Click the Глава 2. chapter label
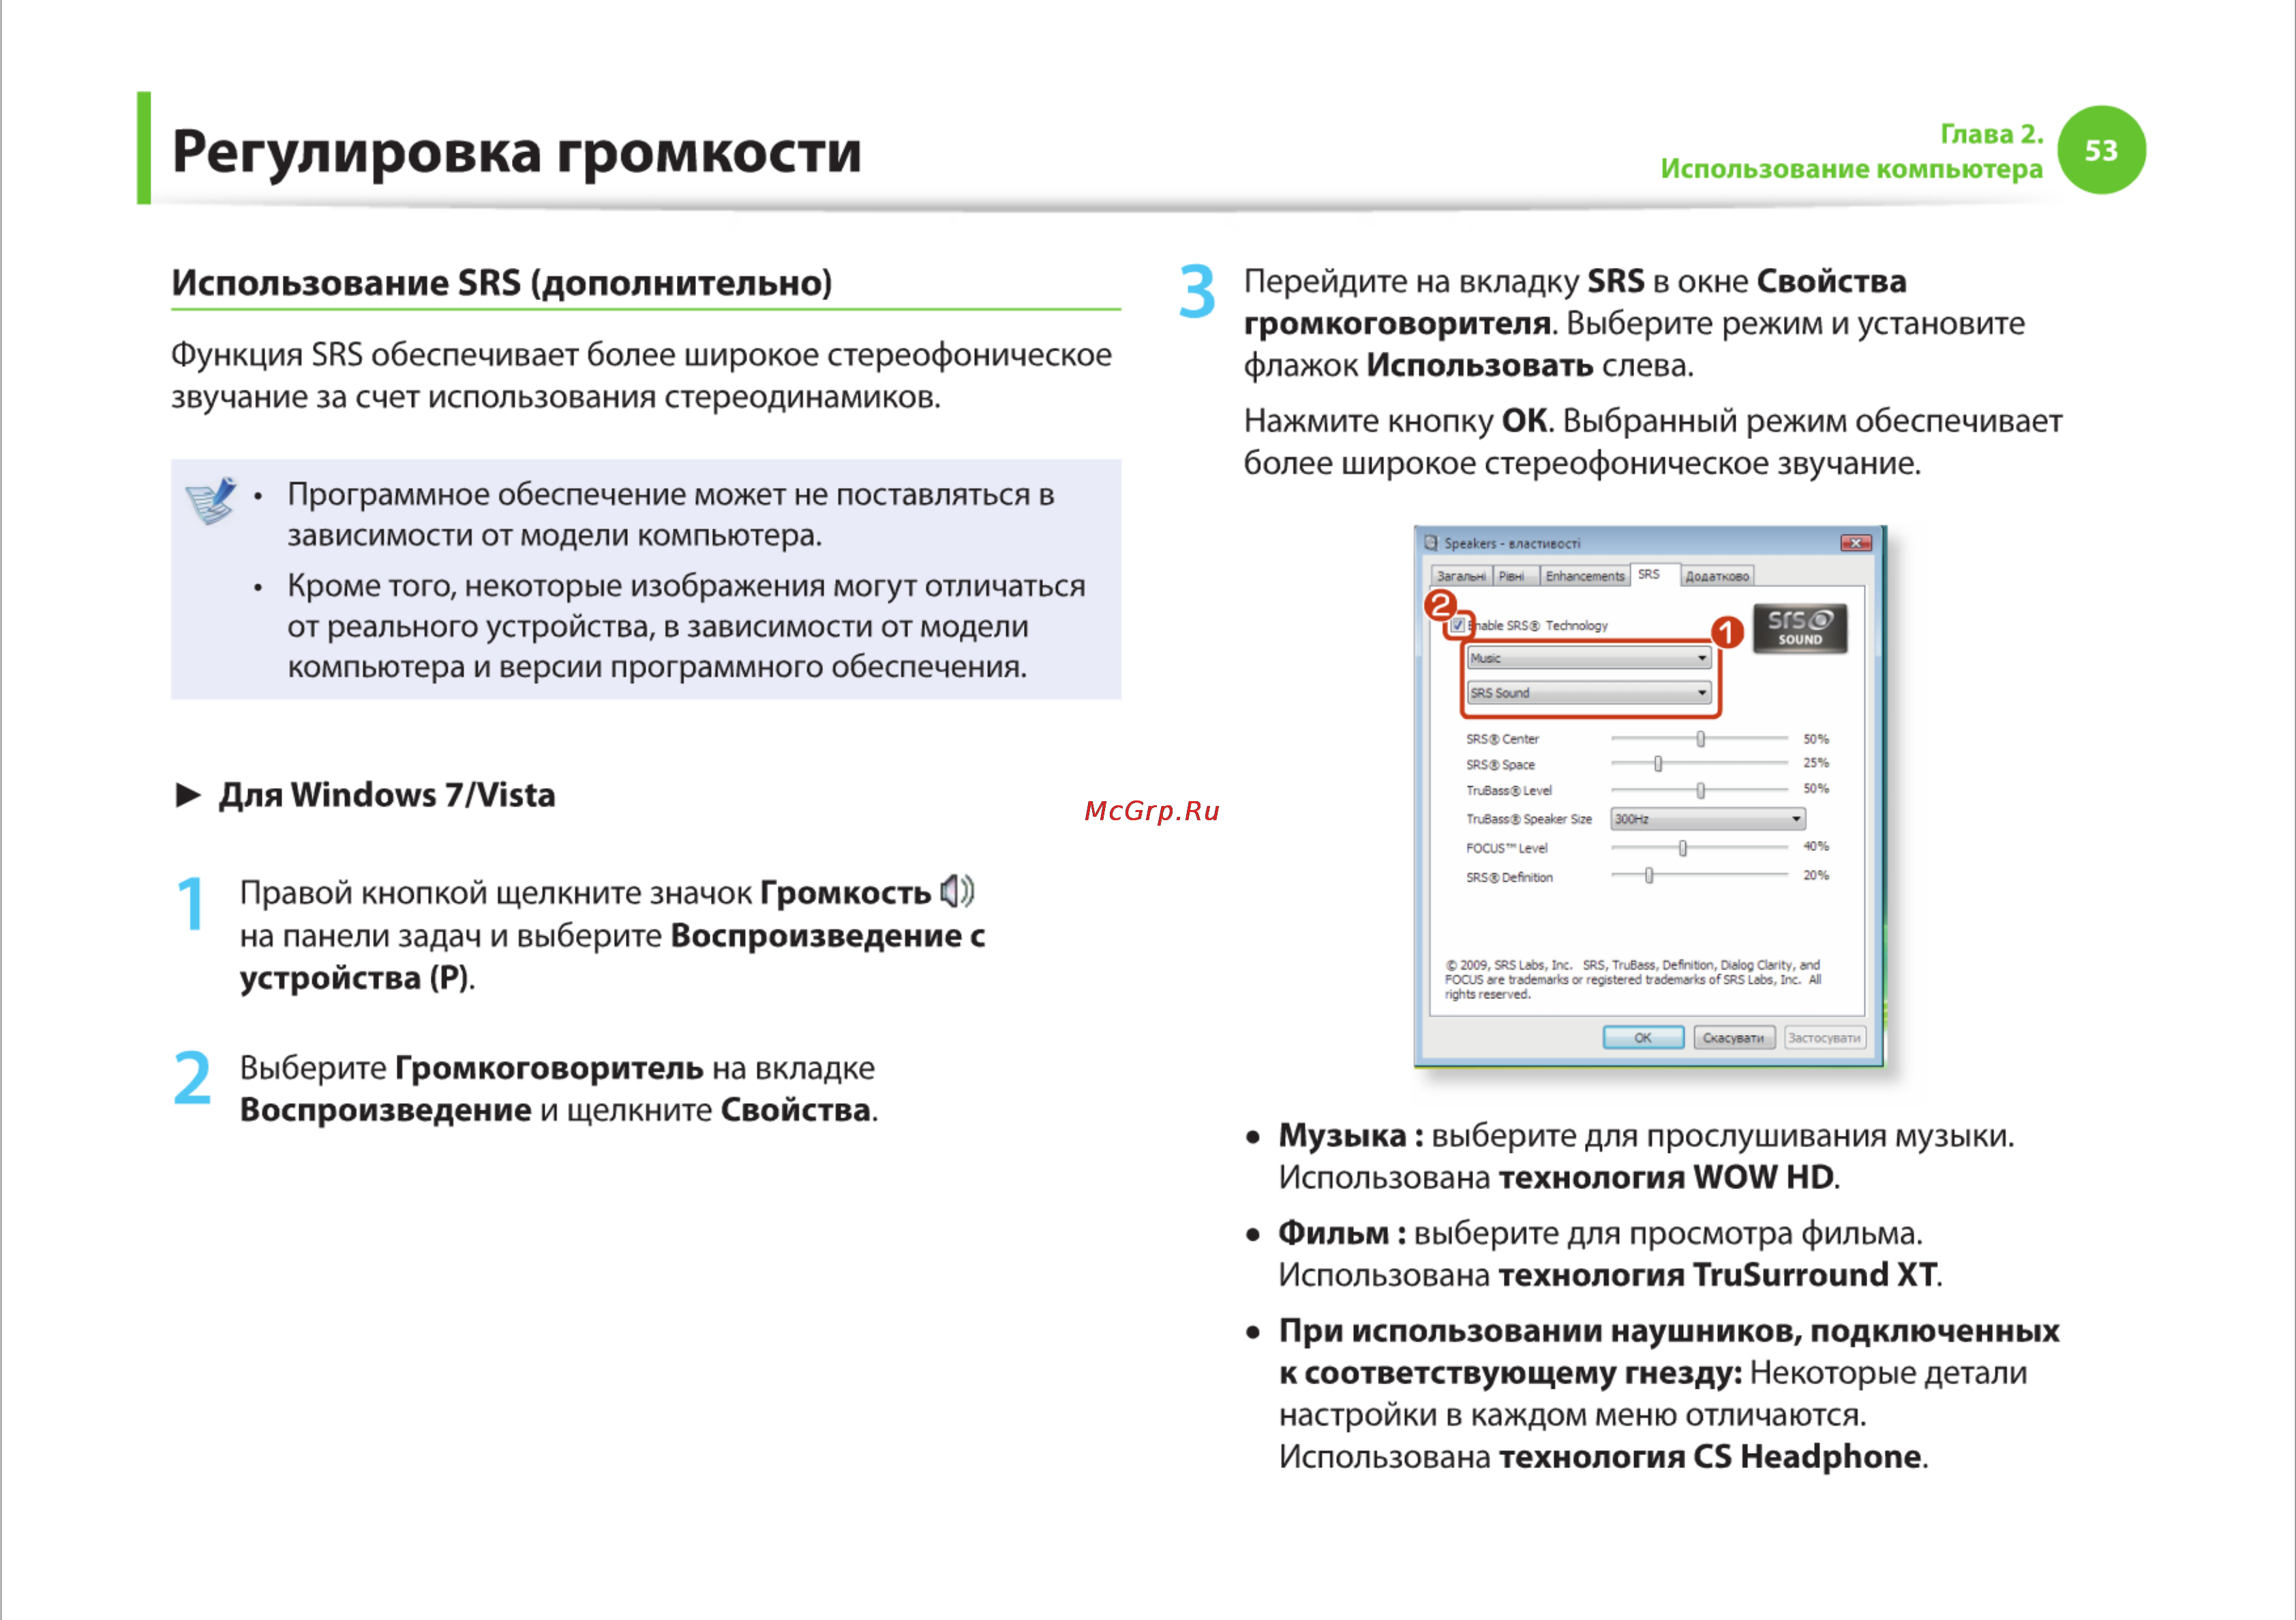Viewport: 2296px width, 1620px height. [x=1992, y=134]
